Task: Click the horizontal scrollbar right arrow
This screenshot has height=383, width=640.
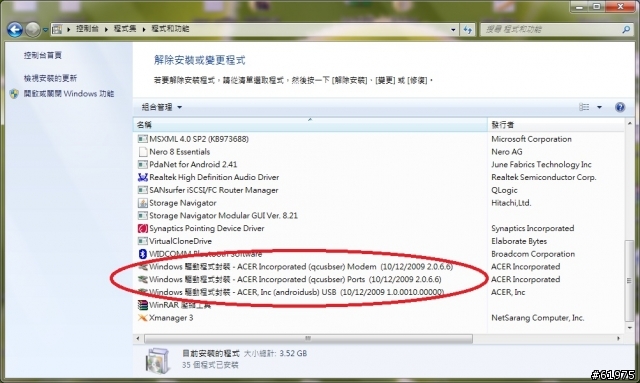Action: [618, 338]
